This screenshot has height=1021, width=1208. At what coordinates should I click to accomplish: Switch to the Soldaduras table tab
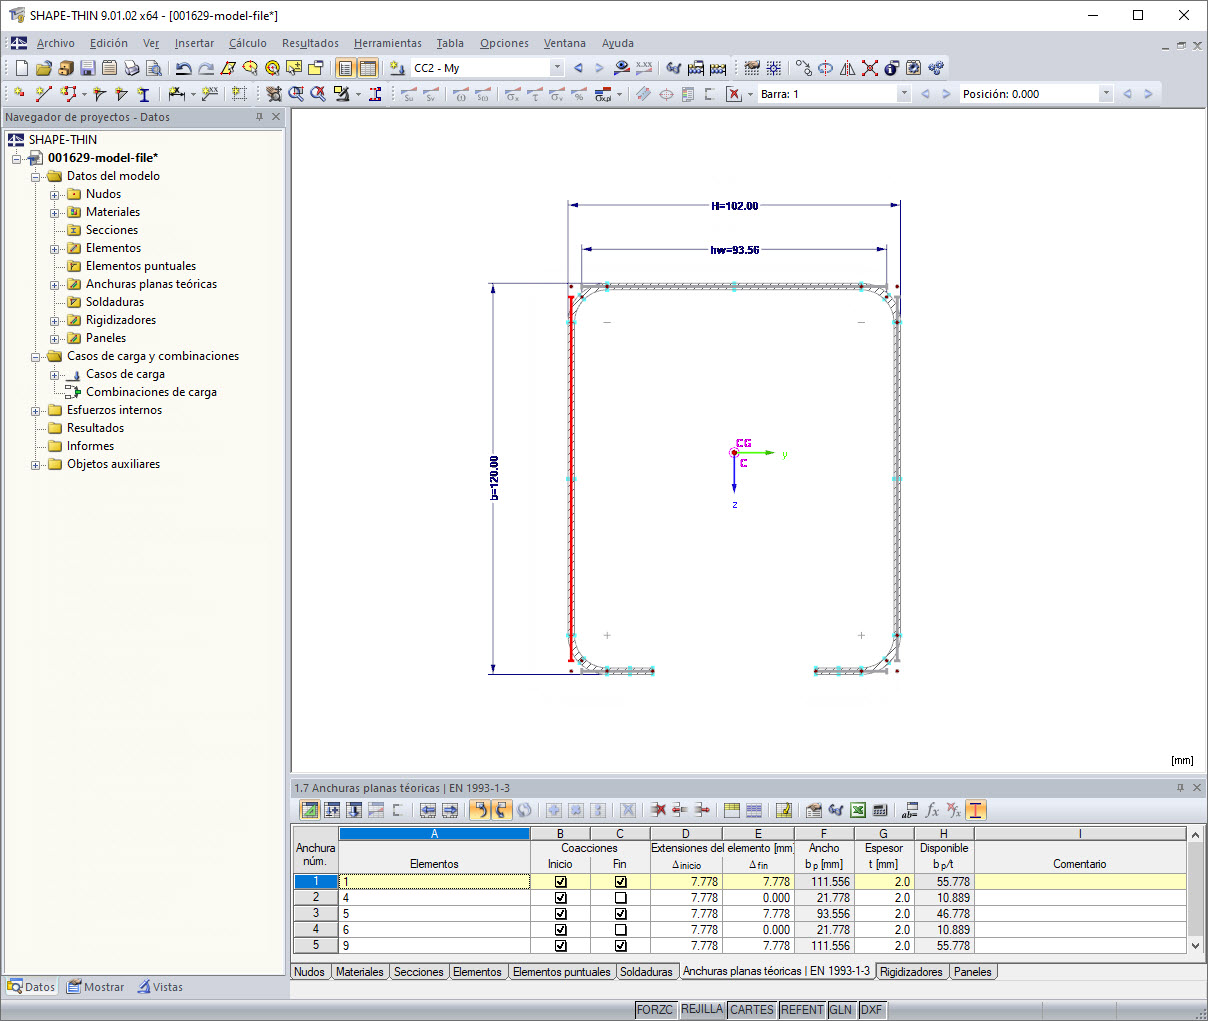point(646,972)
